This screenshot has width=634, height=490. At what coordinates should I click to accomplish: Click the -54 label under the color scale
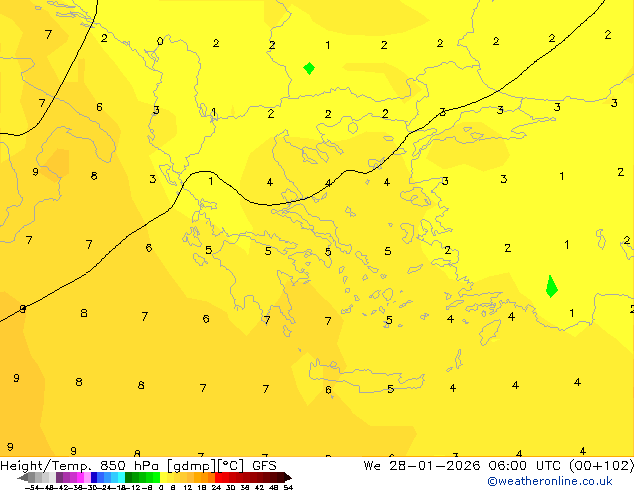(x=33, y=487)
